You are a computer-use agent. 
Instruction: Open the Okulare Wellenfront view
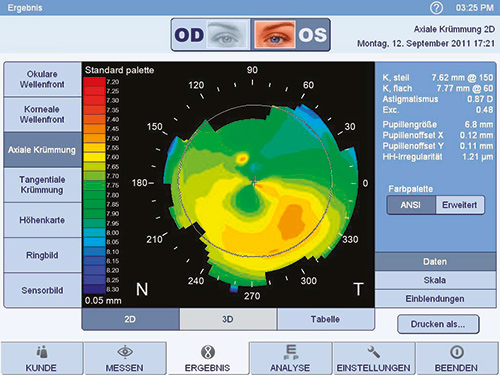[42, 79]
